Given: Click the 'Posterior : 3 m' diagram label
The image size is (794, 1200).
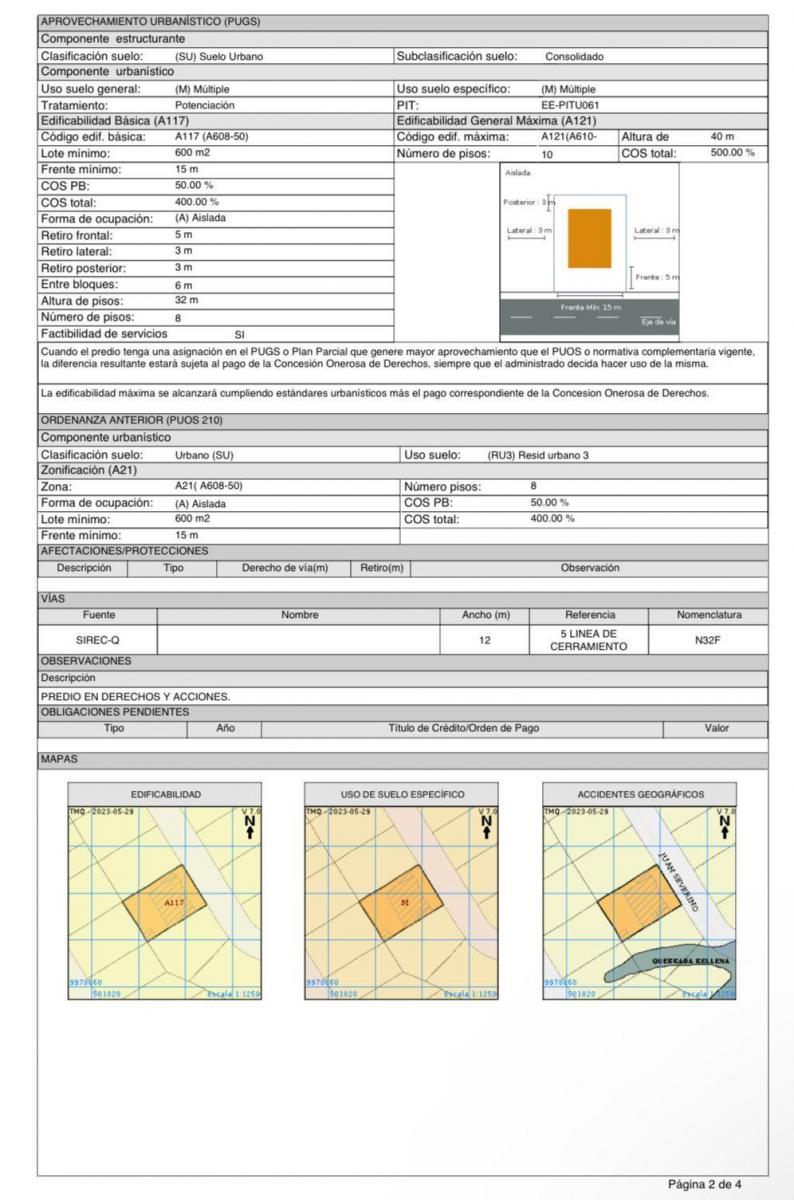Looking at the screenshot, I should click(528, 201).
